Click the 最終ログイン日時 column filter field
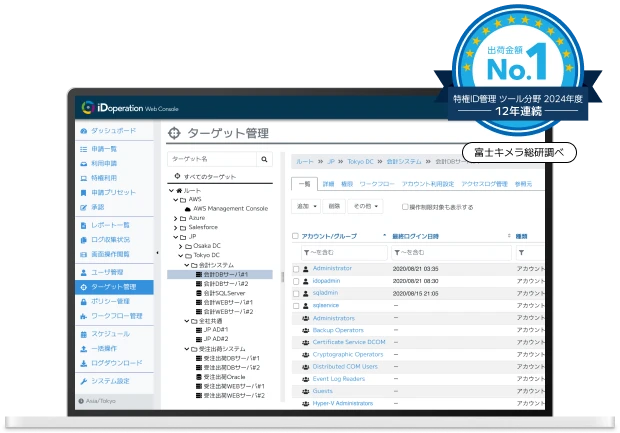 (451, 253)
